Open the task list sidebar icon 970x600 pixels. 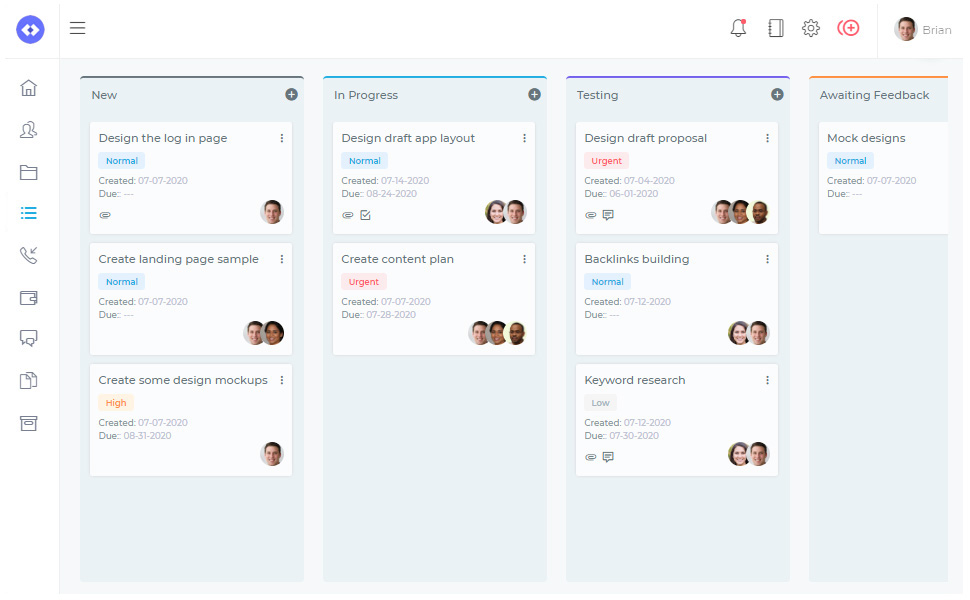[x=28, y=213]
